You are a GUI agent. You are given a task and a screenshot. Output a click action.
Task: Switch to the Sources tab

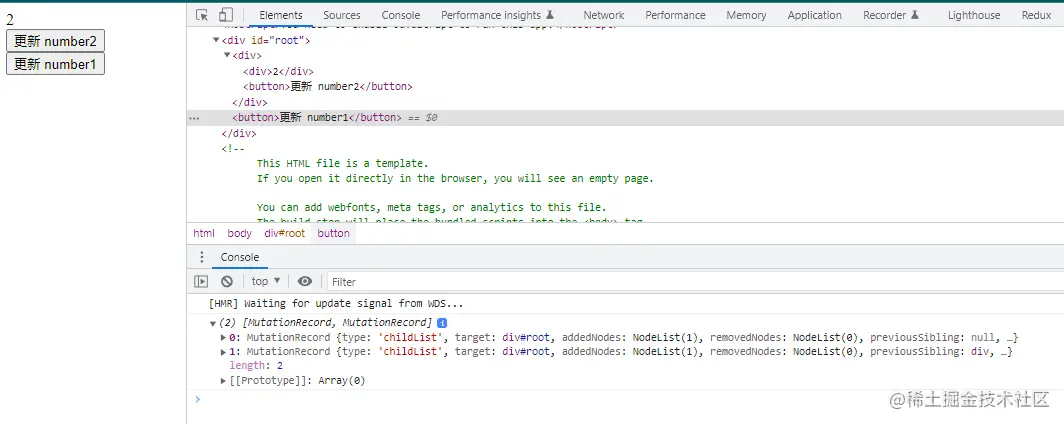click(342, 15)
